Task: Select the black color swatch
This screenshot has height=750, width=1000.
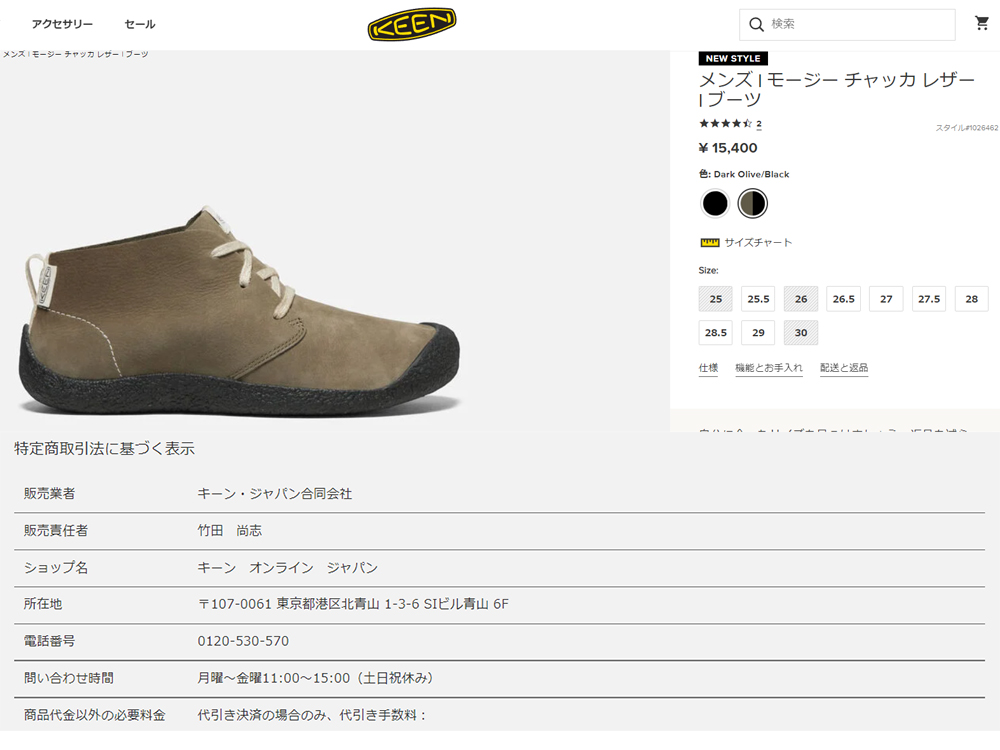Action: pyautogui.click(x=715, y=204)
